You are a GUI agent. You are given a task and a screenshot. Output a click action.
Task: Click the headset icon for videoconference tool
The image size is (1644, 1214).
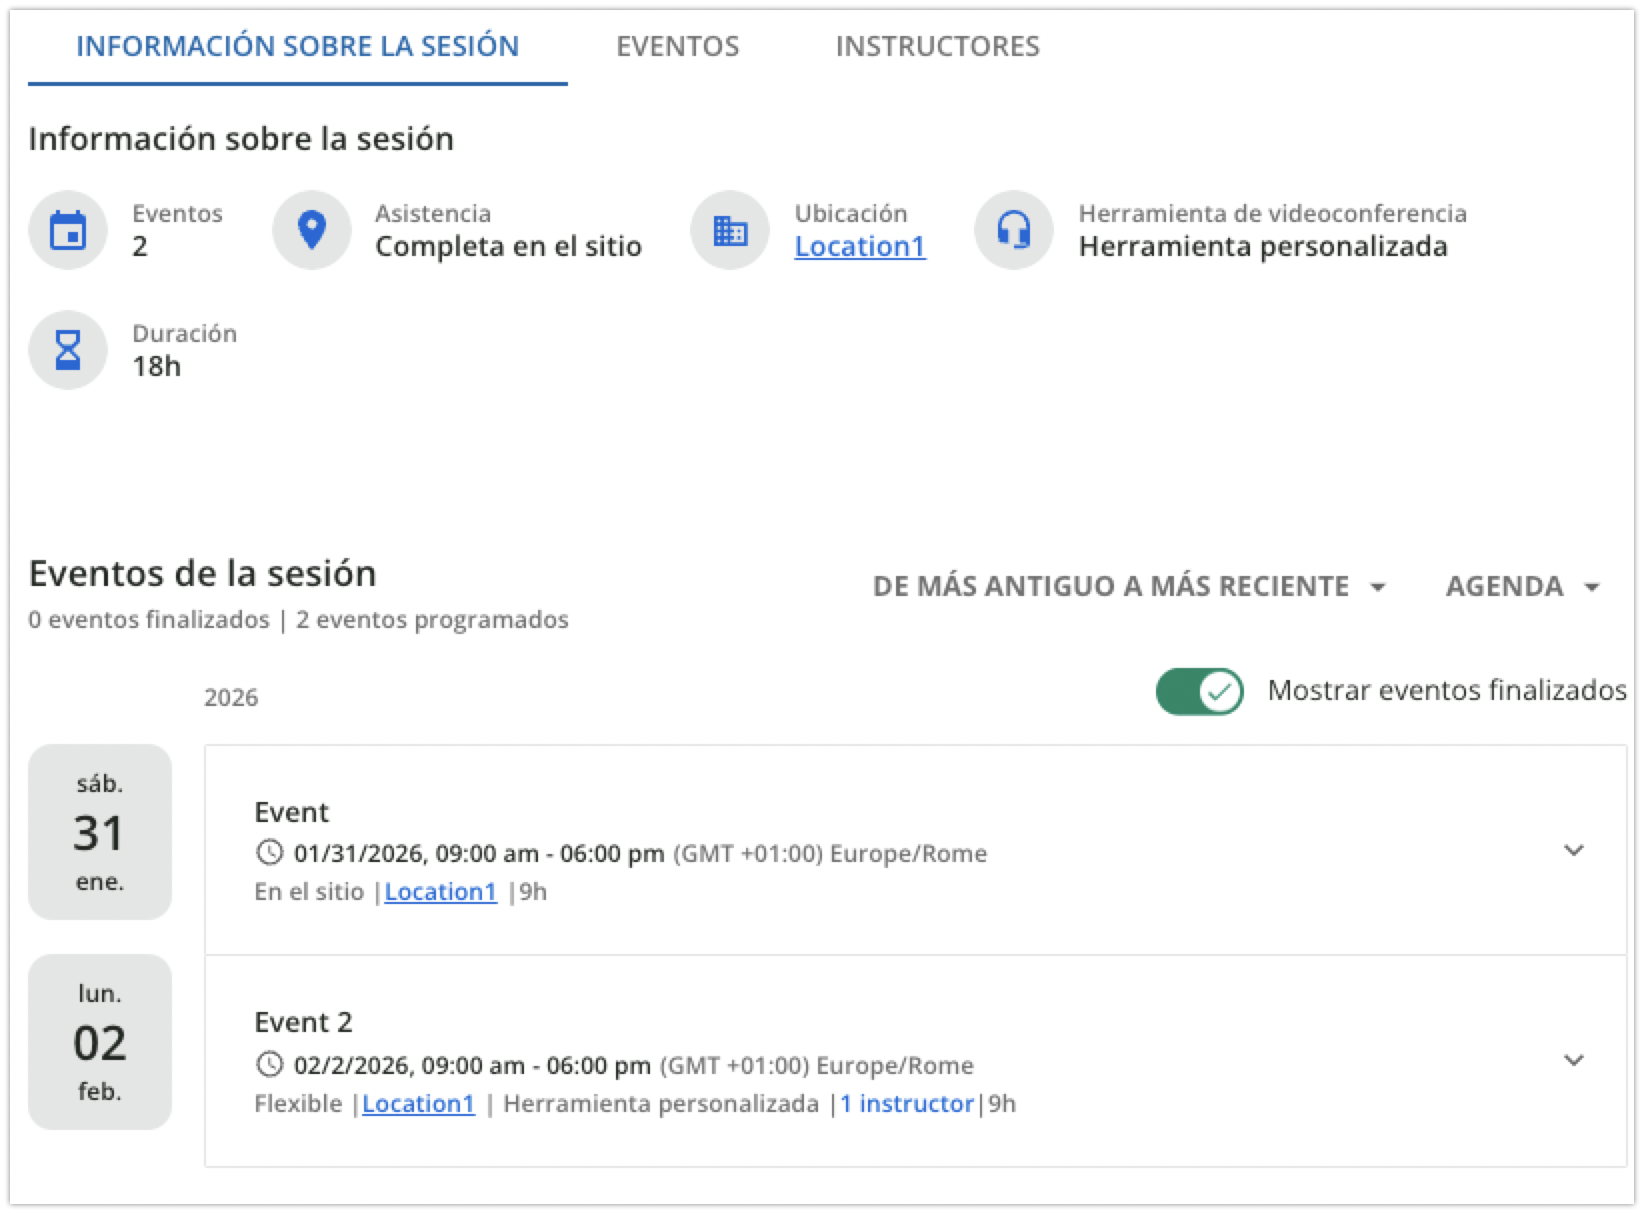(x=1014, y=230)
